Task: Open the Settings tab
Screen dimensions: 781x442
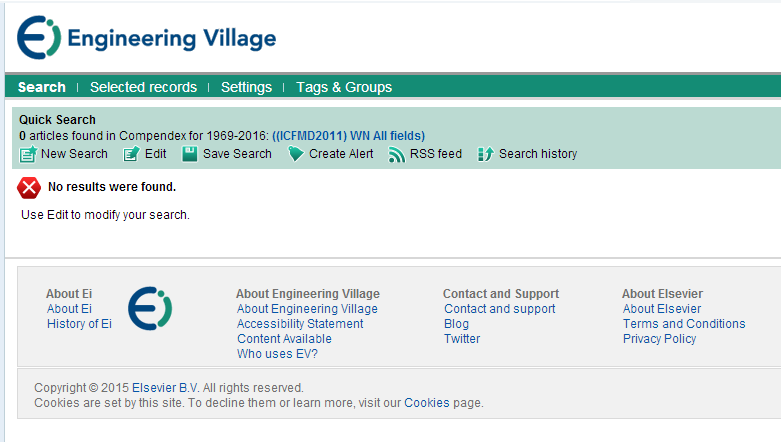Action: 247,87
